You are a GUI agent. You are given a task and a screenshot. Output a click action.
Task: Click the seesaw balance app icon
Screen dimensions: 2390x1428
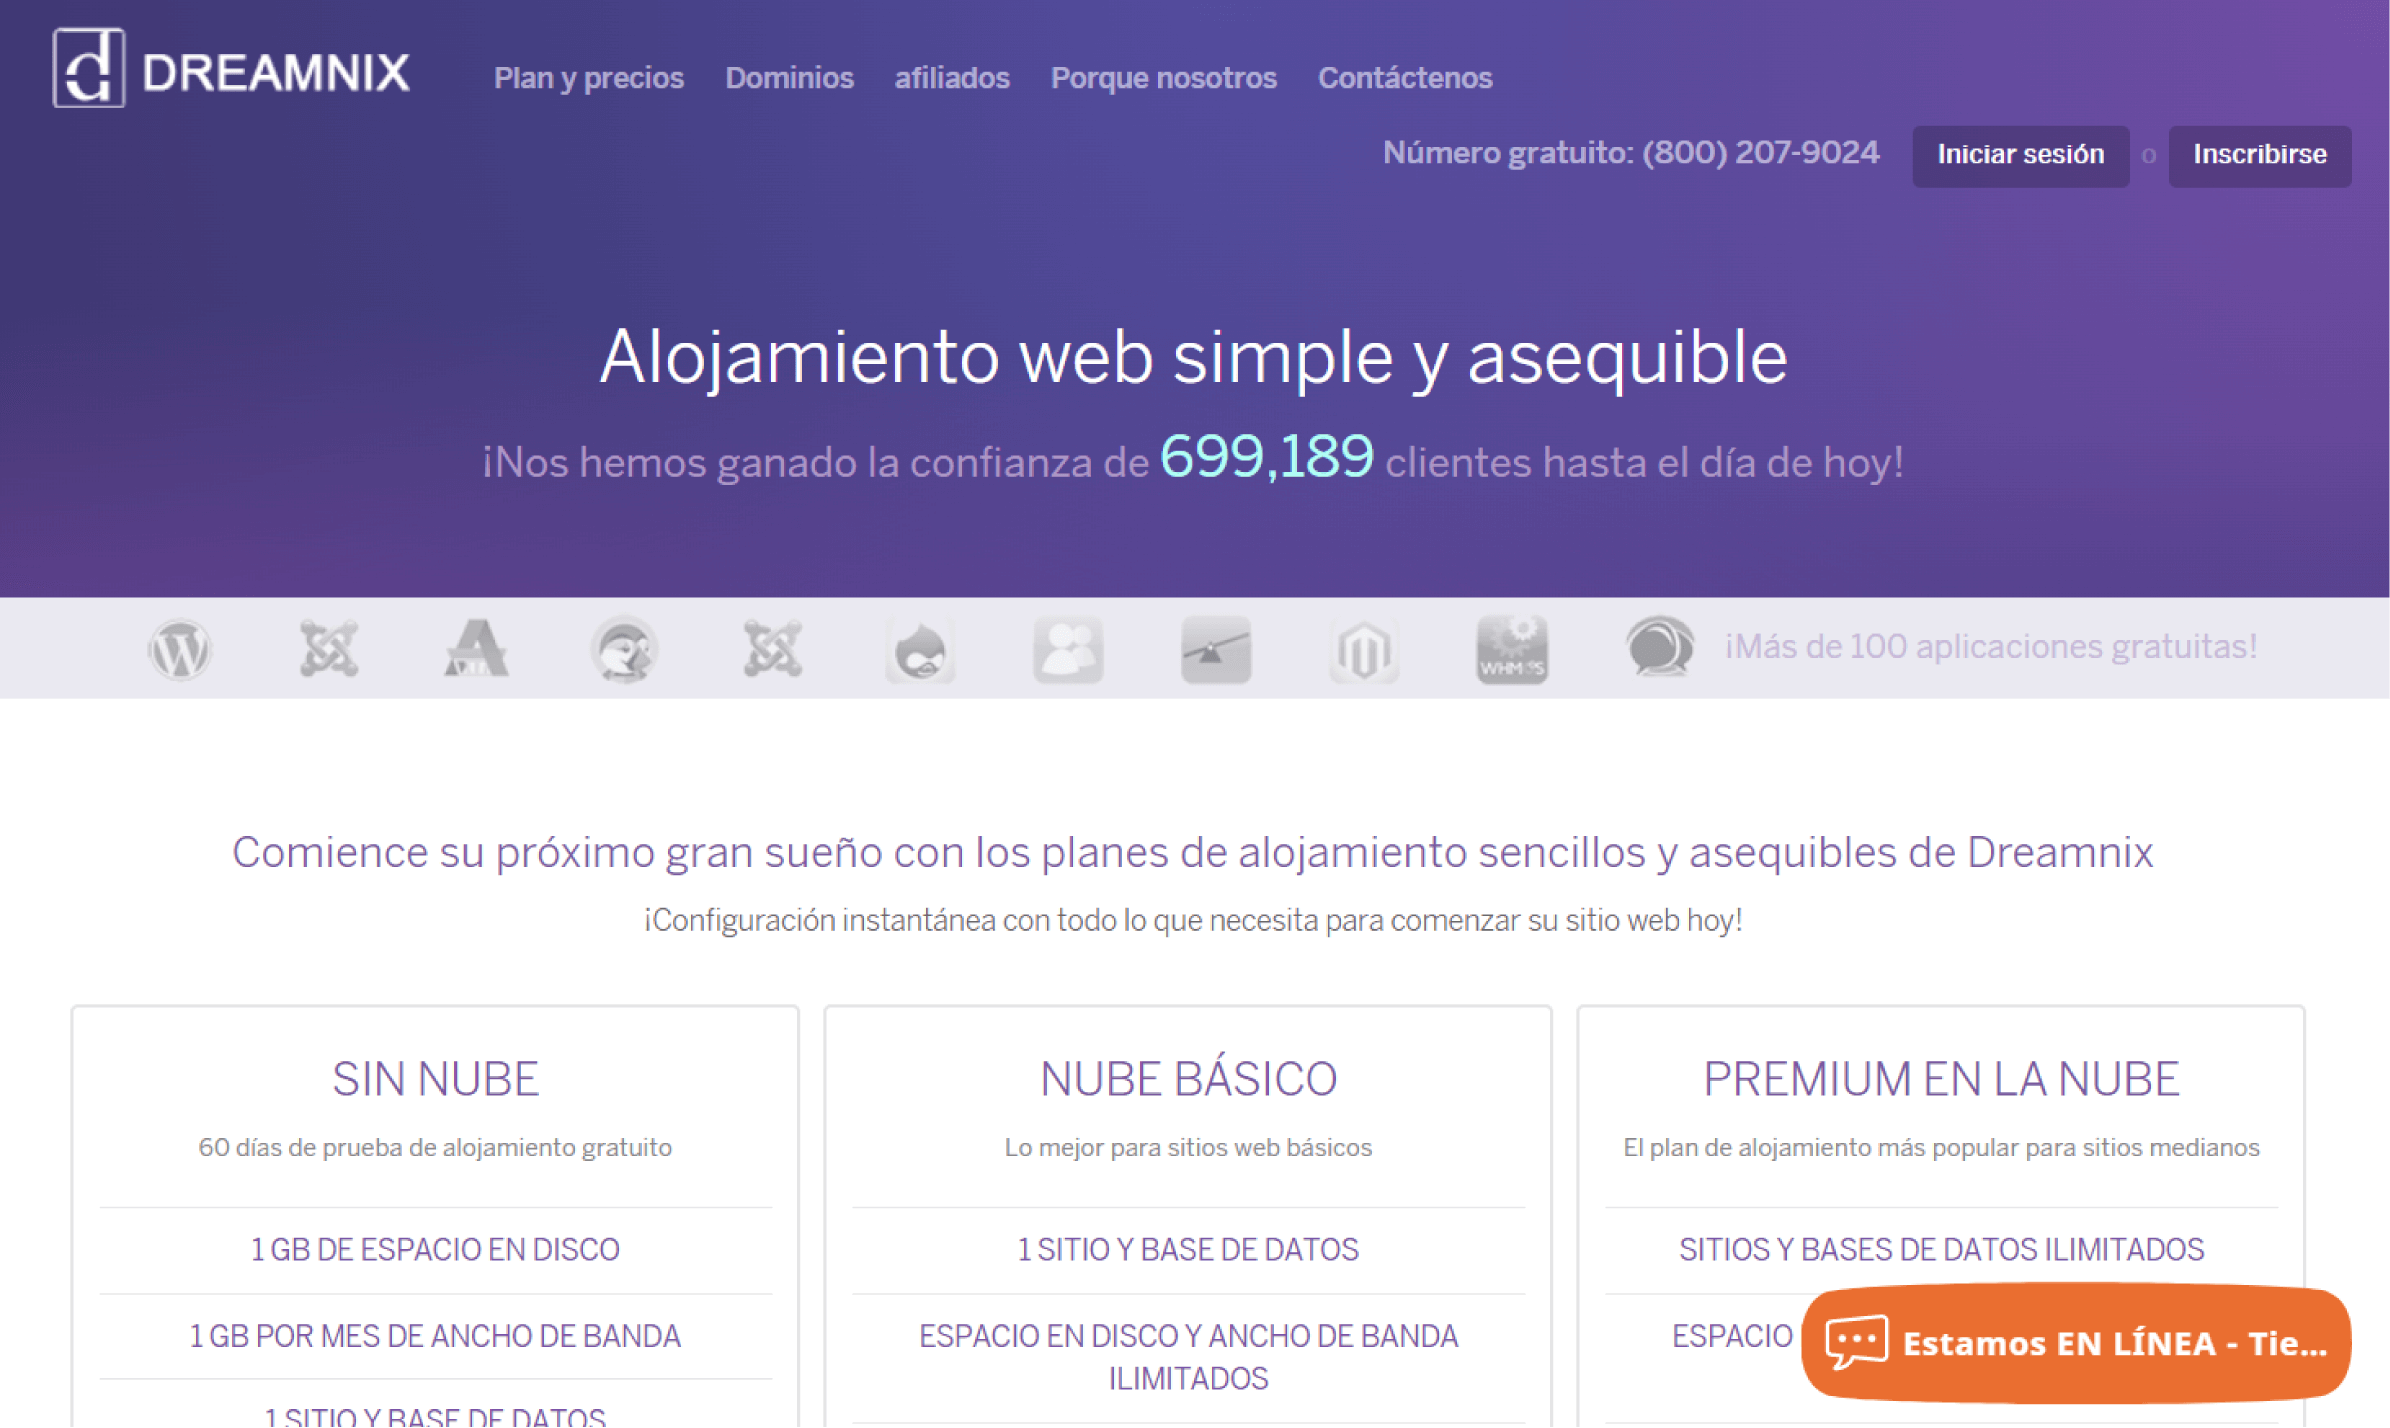click(x=1216, y=650)
